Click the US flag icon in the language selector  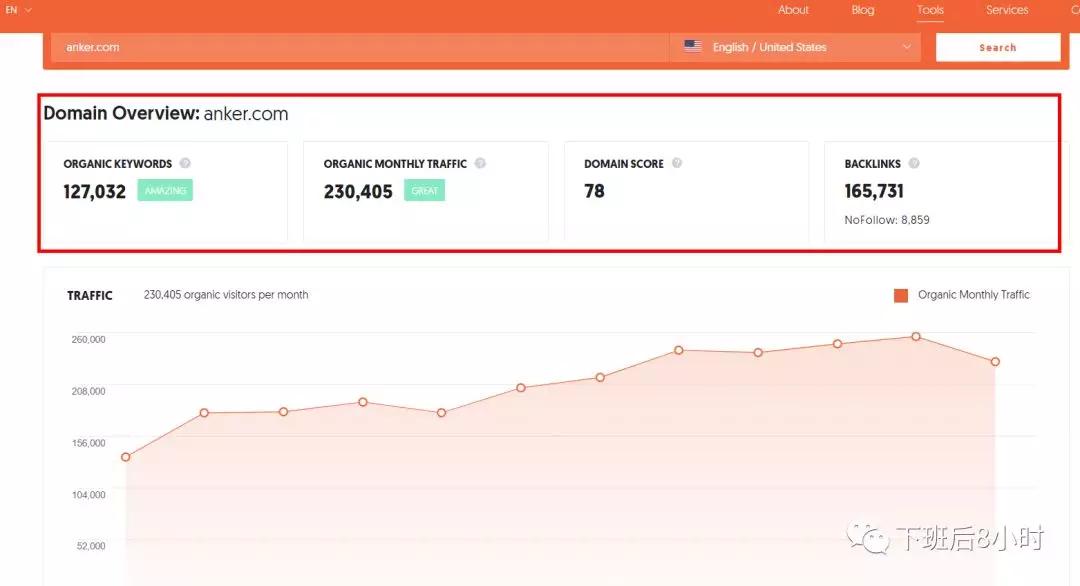click(692, 46)
